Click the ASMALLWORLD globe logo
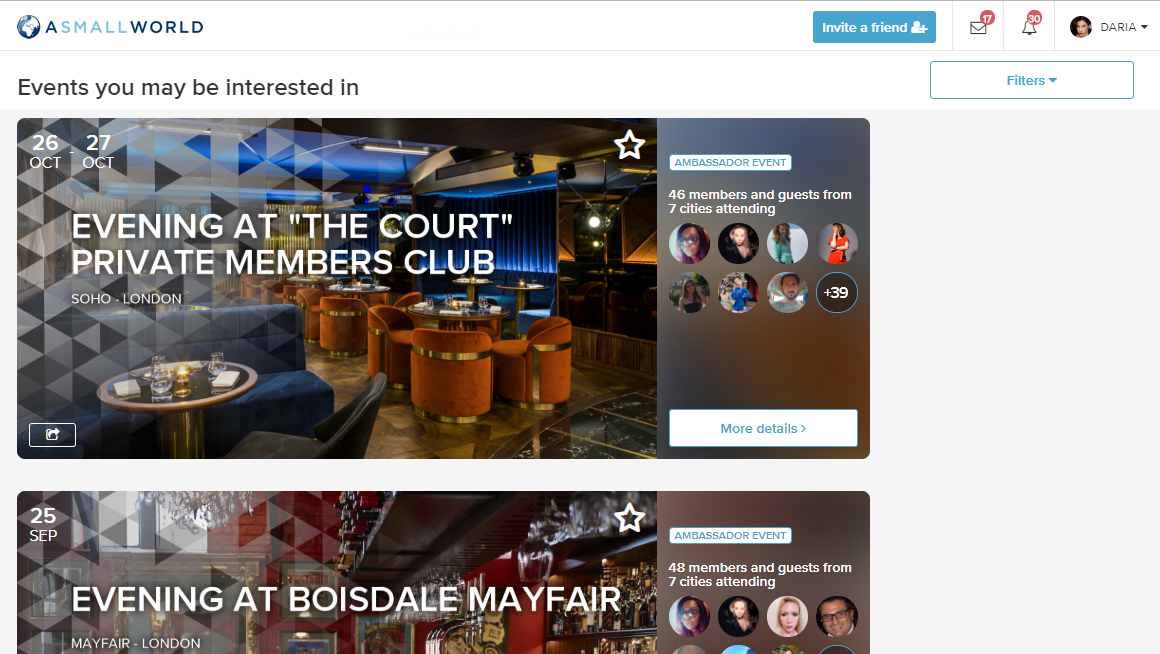The height and width of the screenshot is (654, 1160). 28,27
